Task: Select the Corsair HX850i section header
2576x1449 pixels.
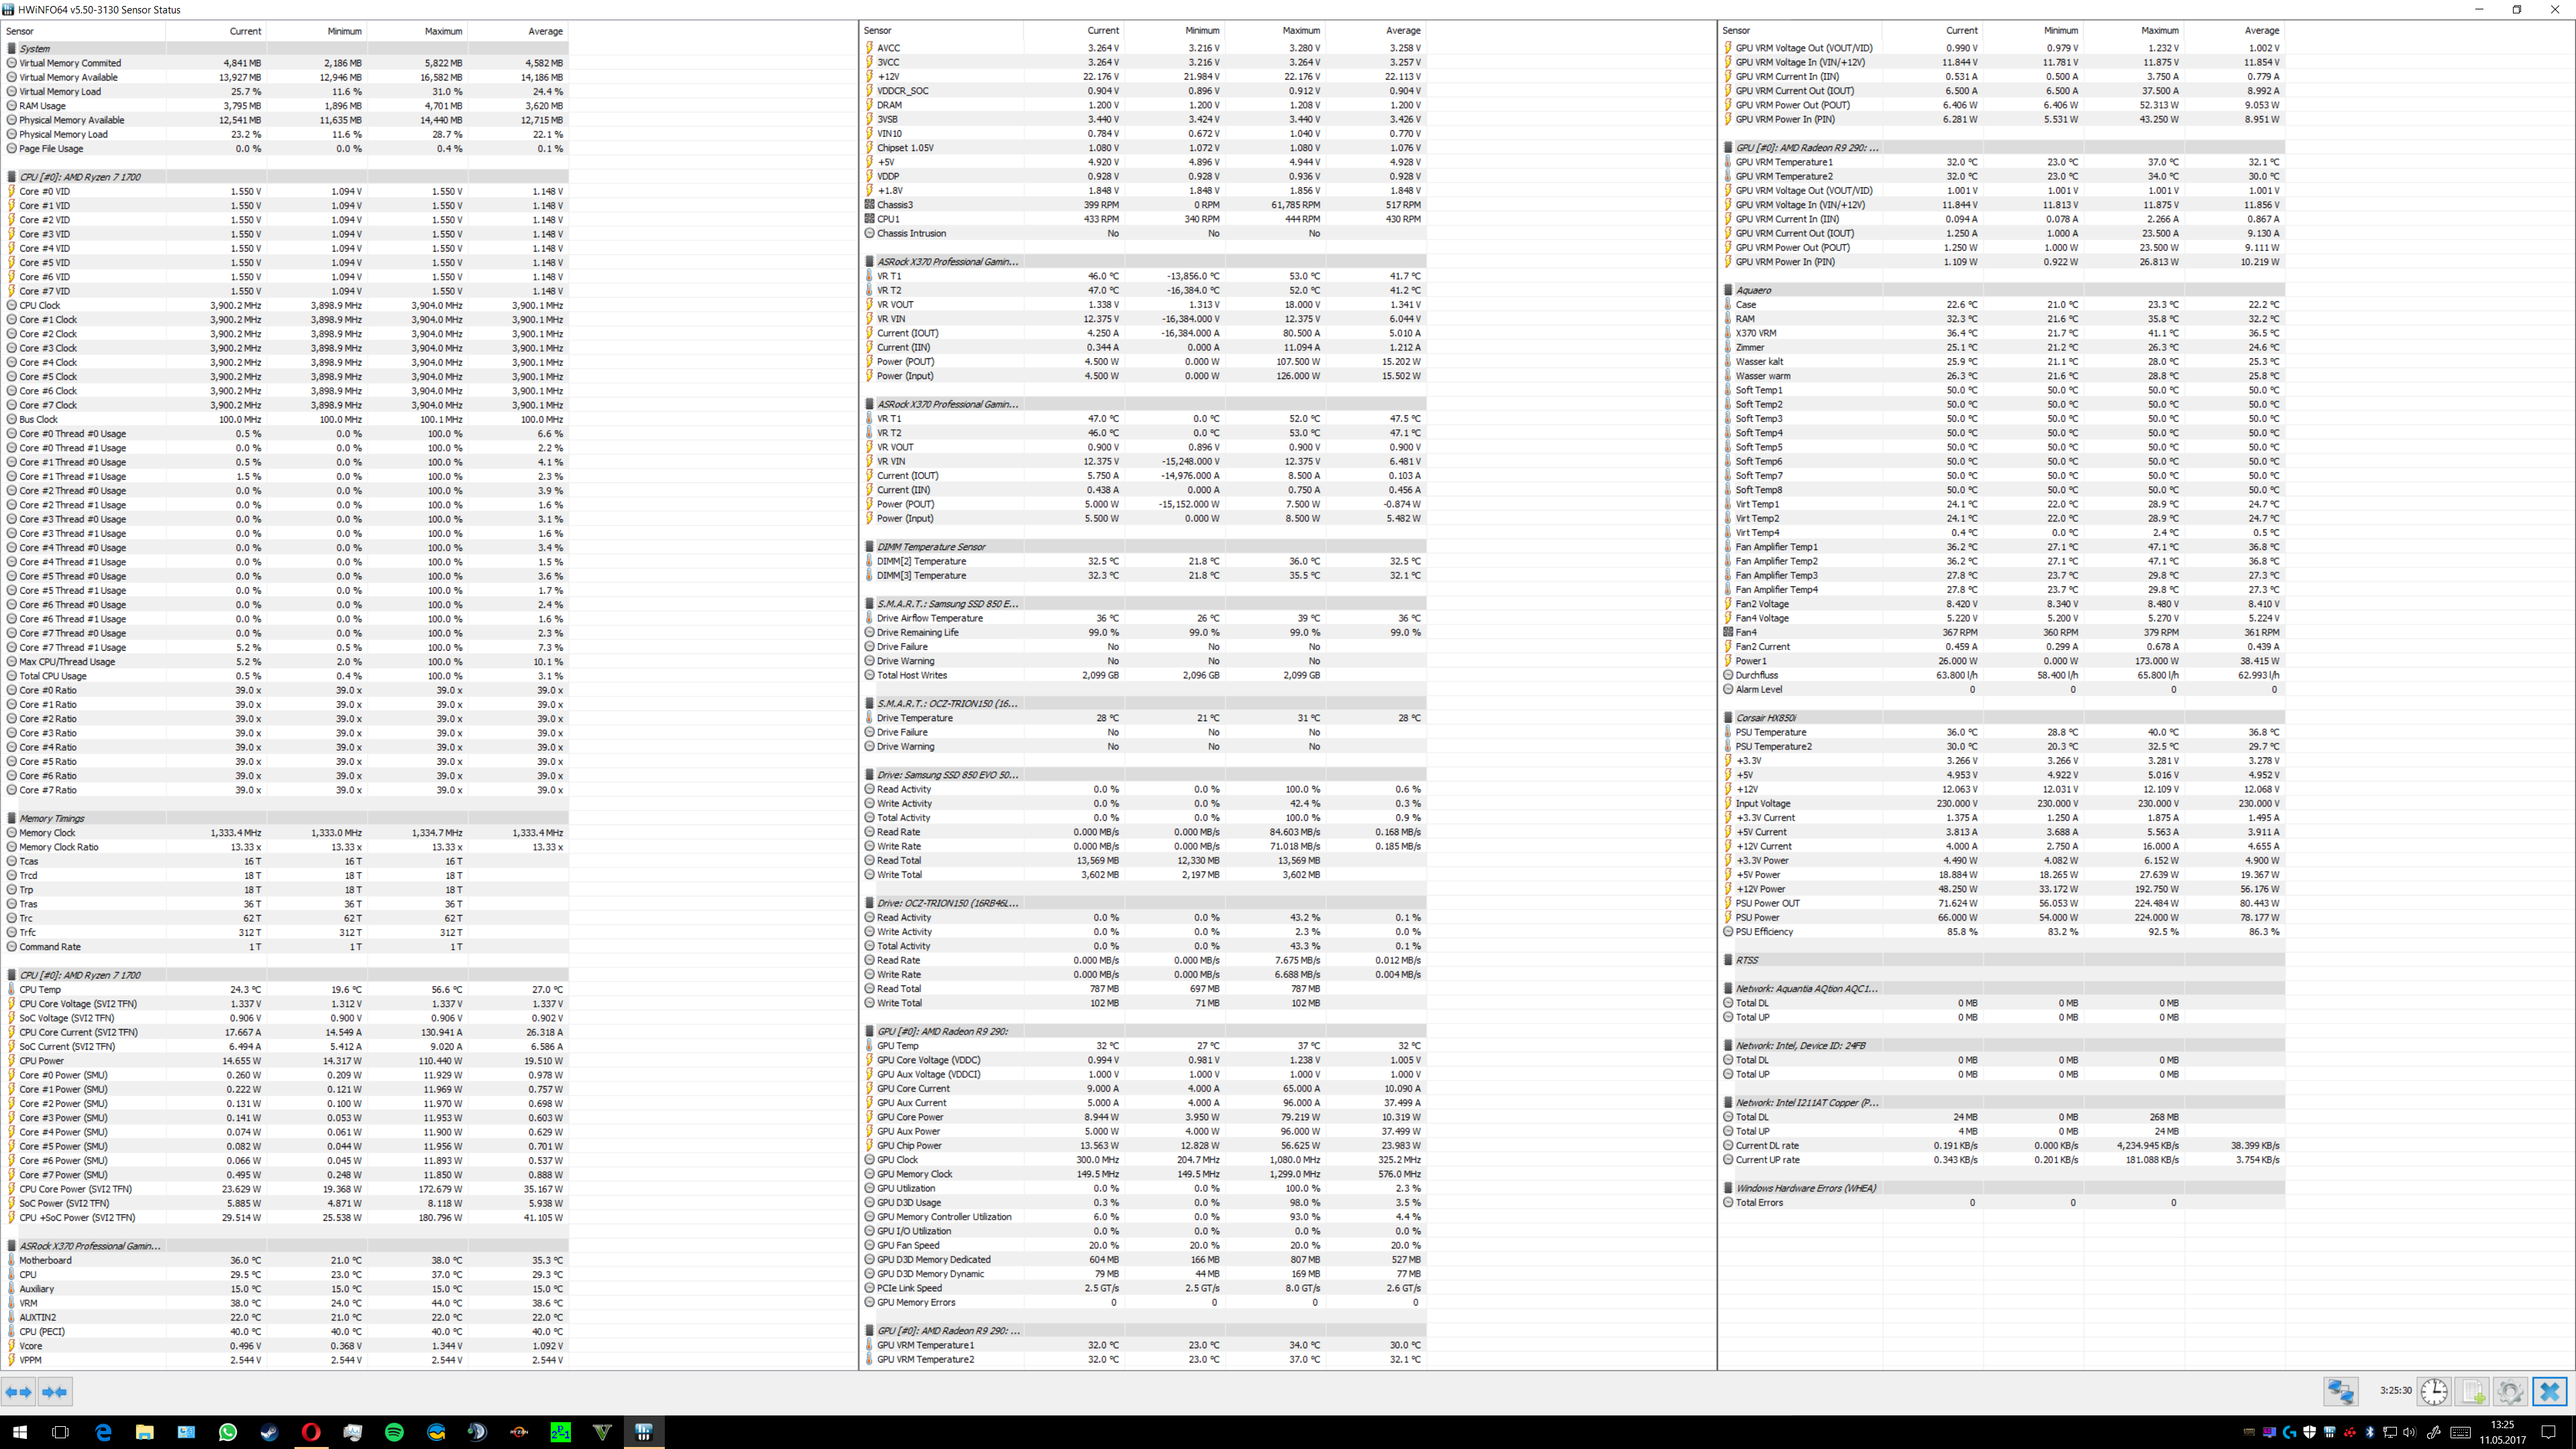Action: 1765,718
